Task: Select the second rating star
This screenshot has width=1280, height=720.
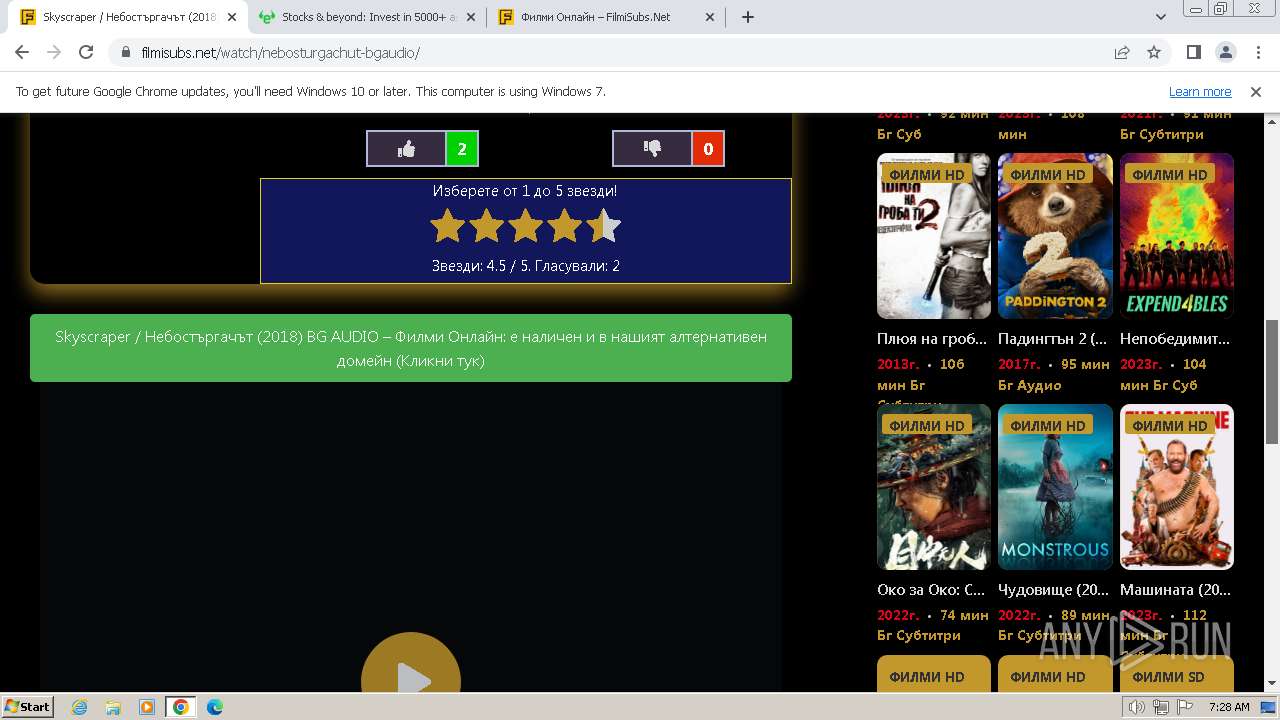Action: (487, 226)
